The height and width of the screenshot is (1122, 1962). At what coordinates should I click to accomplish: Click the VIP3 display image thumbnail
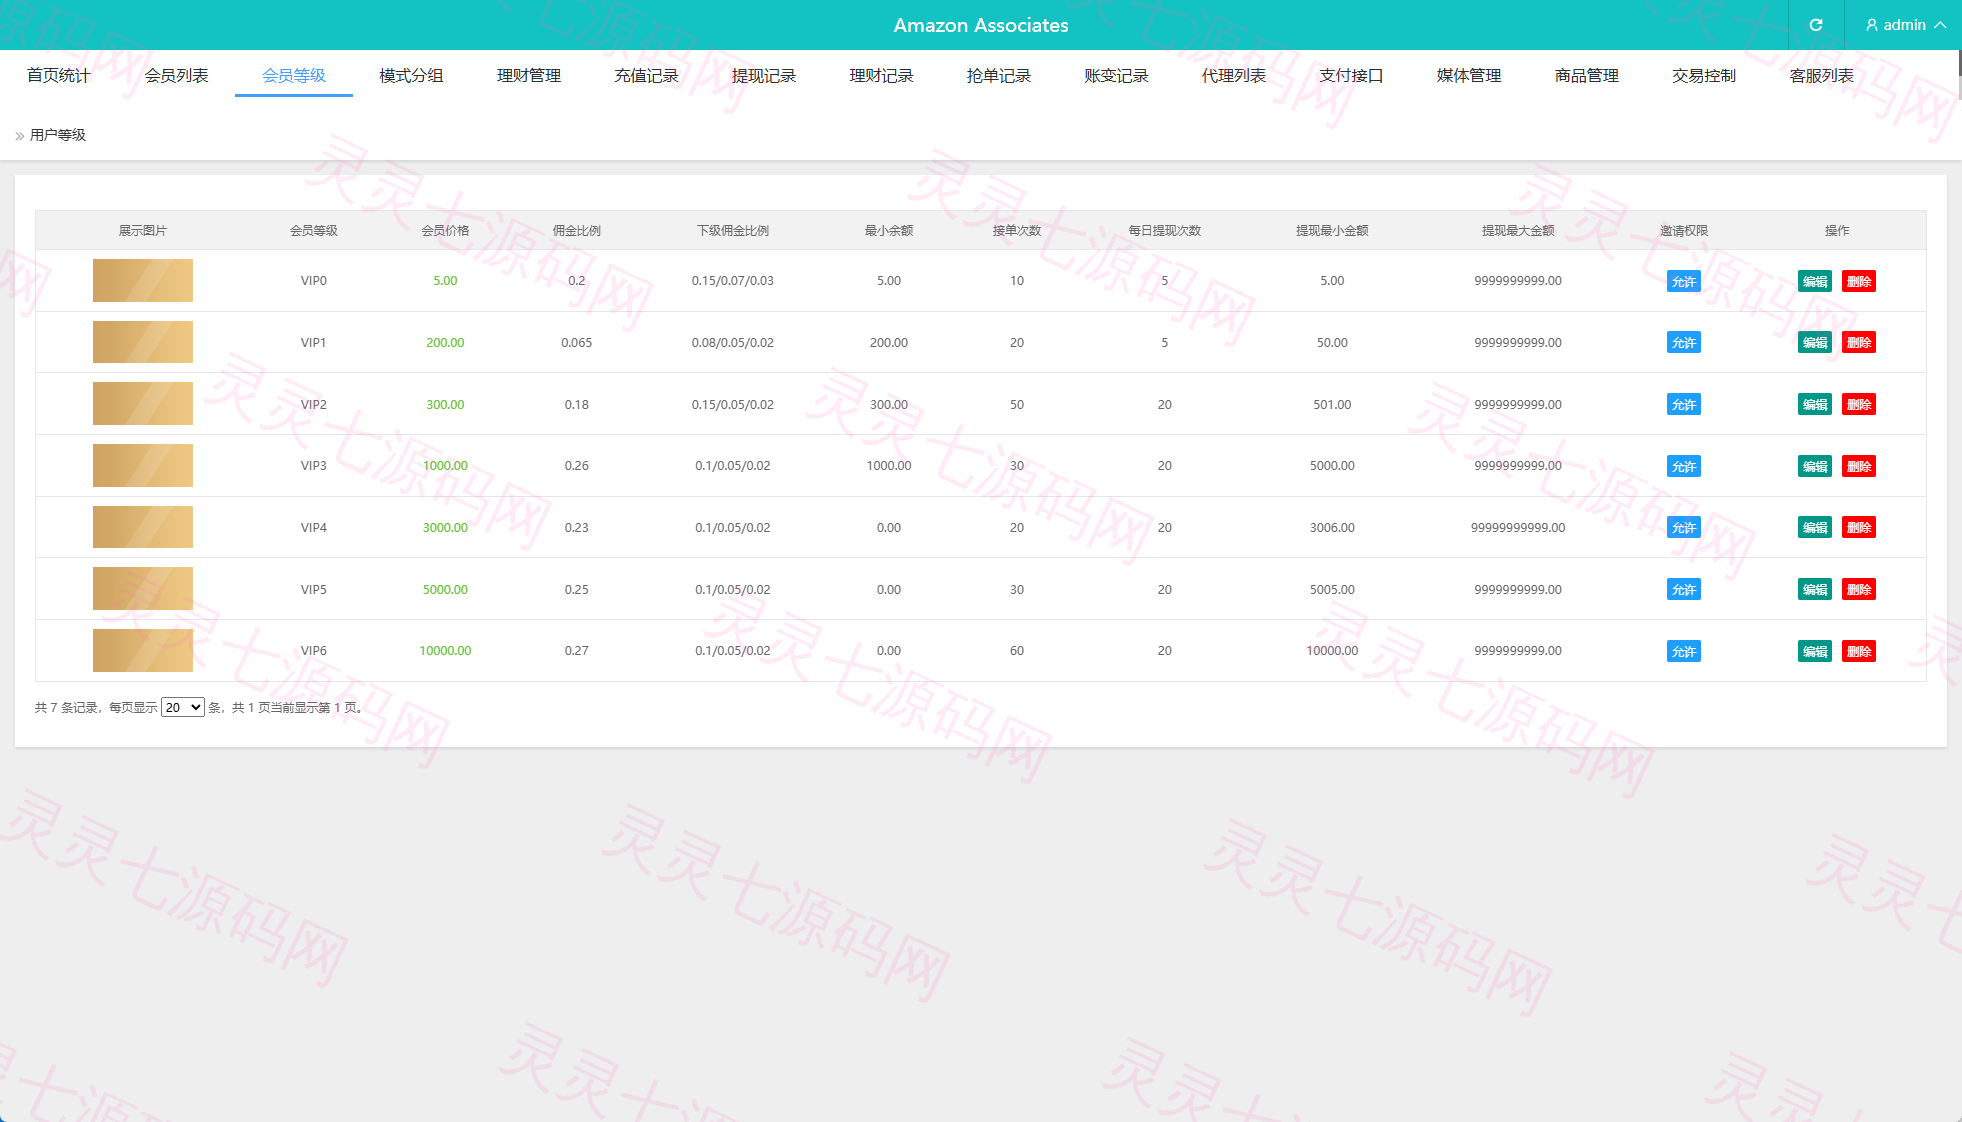click(143, 465)
